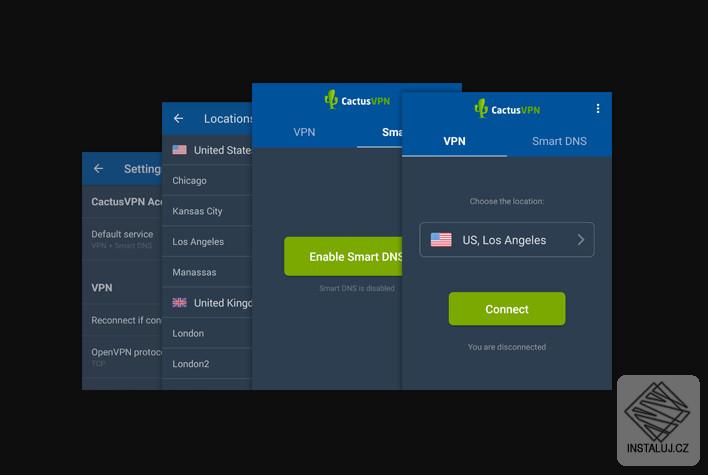This screenshot has height=475, width=708.
Task: Click Enable Smart DNS button
Action: tap(343, 256)
